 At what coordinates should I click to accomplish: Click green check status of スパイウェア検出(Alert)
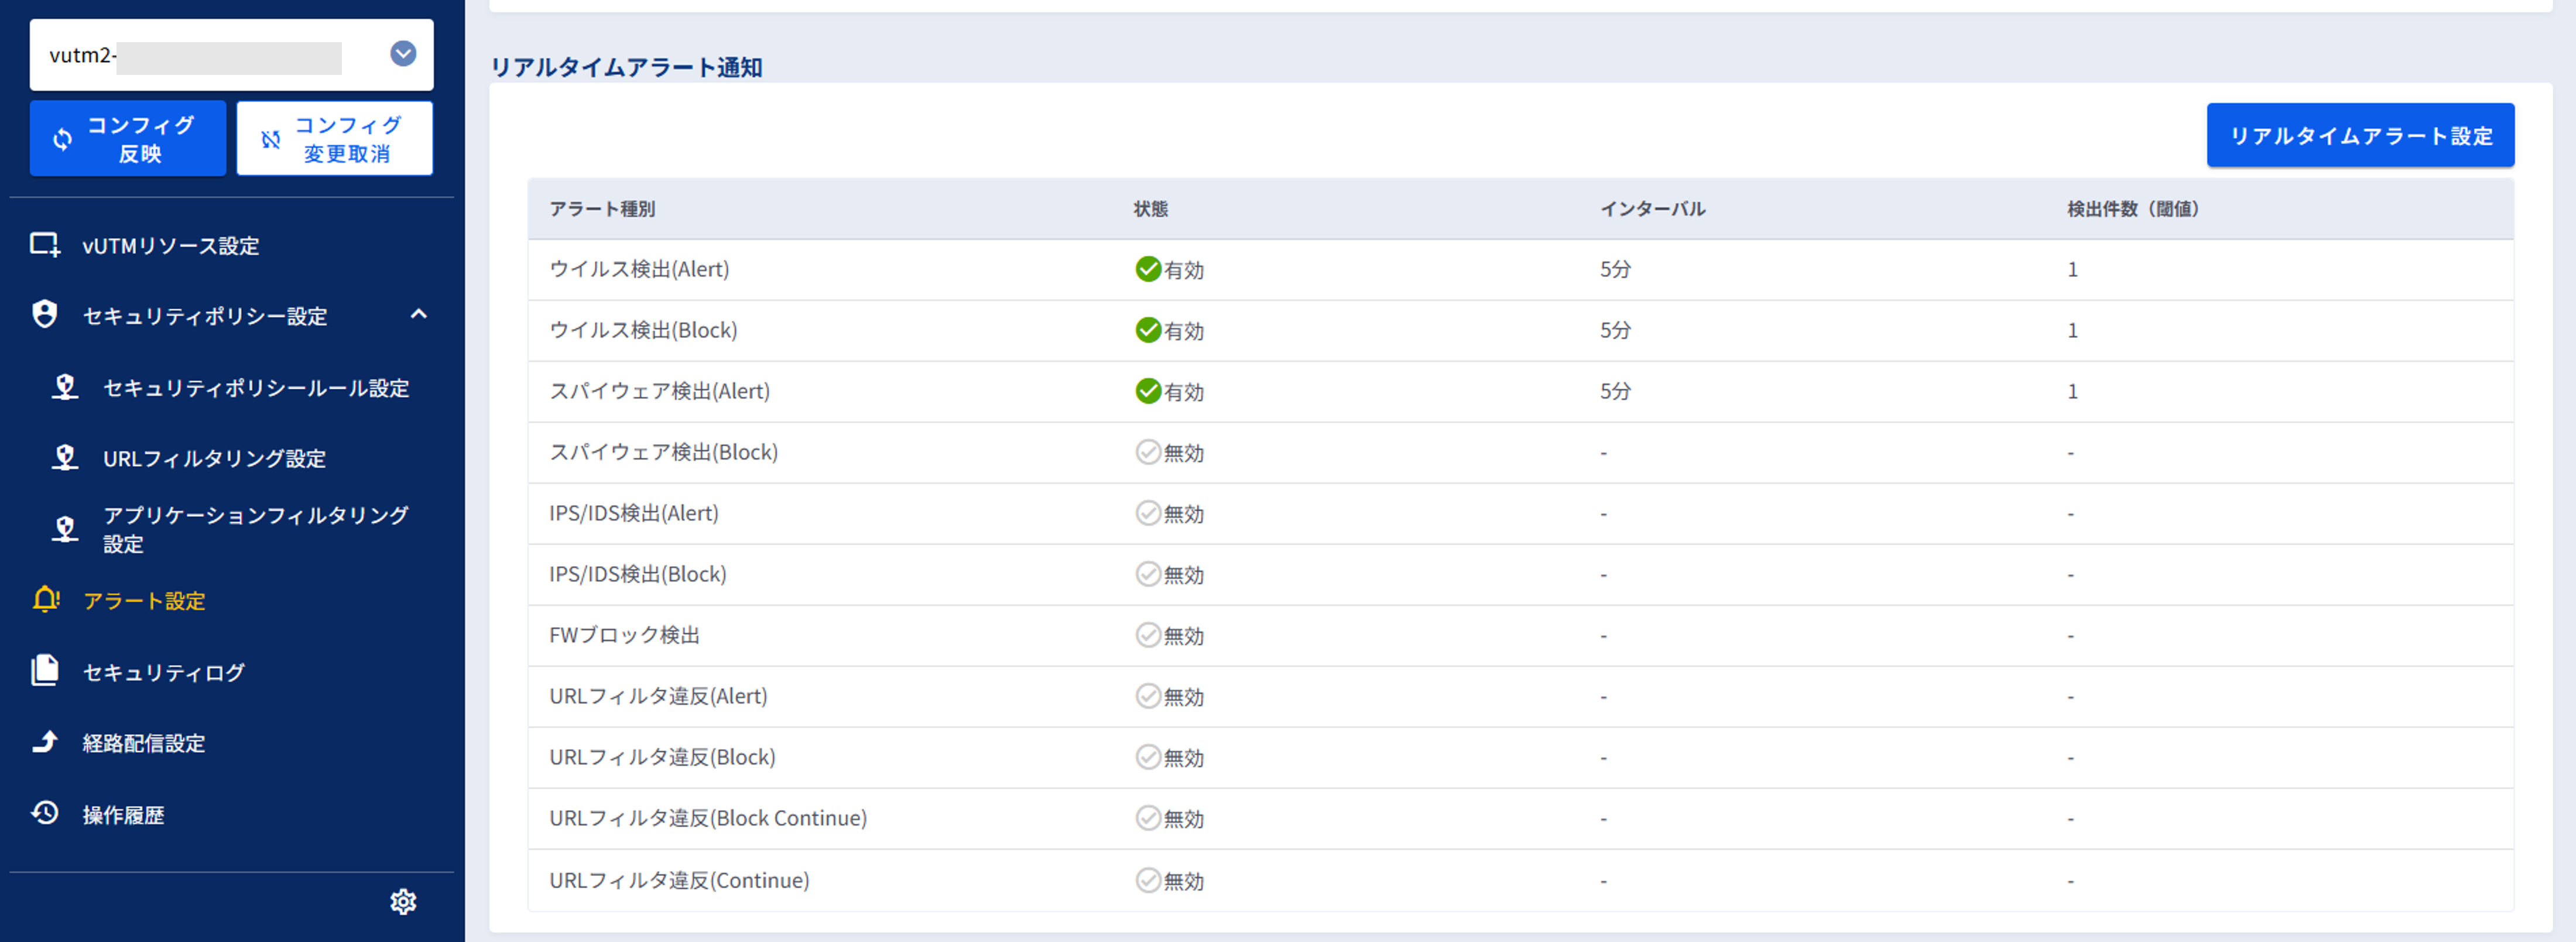coord(1148,391)
